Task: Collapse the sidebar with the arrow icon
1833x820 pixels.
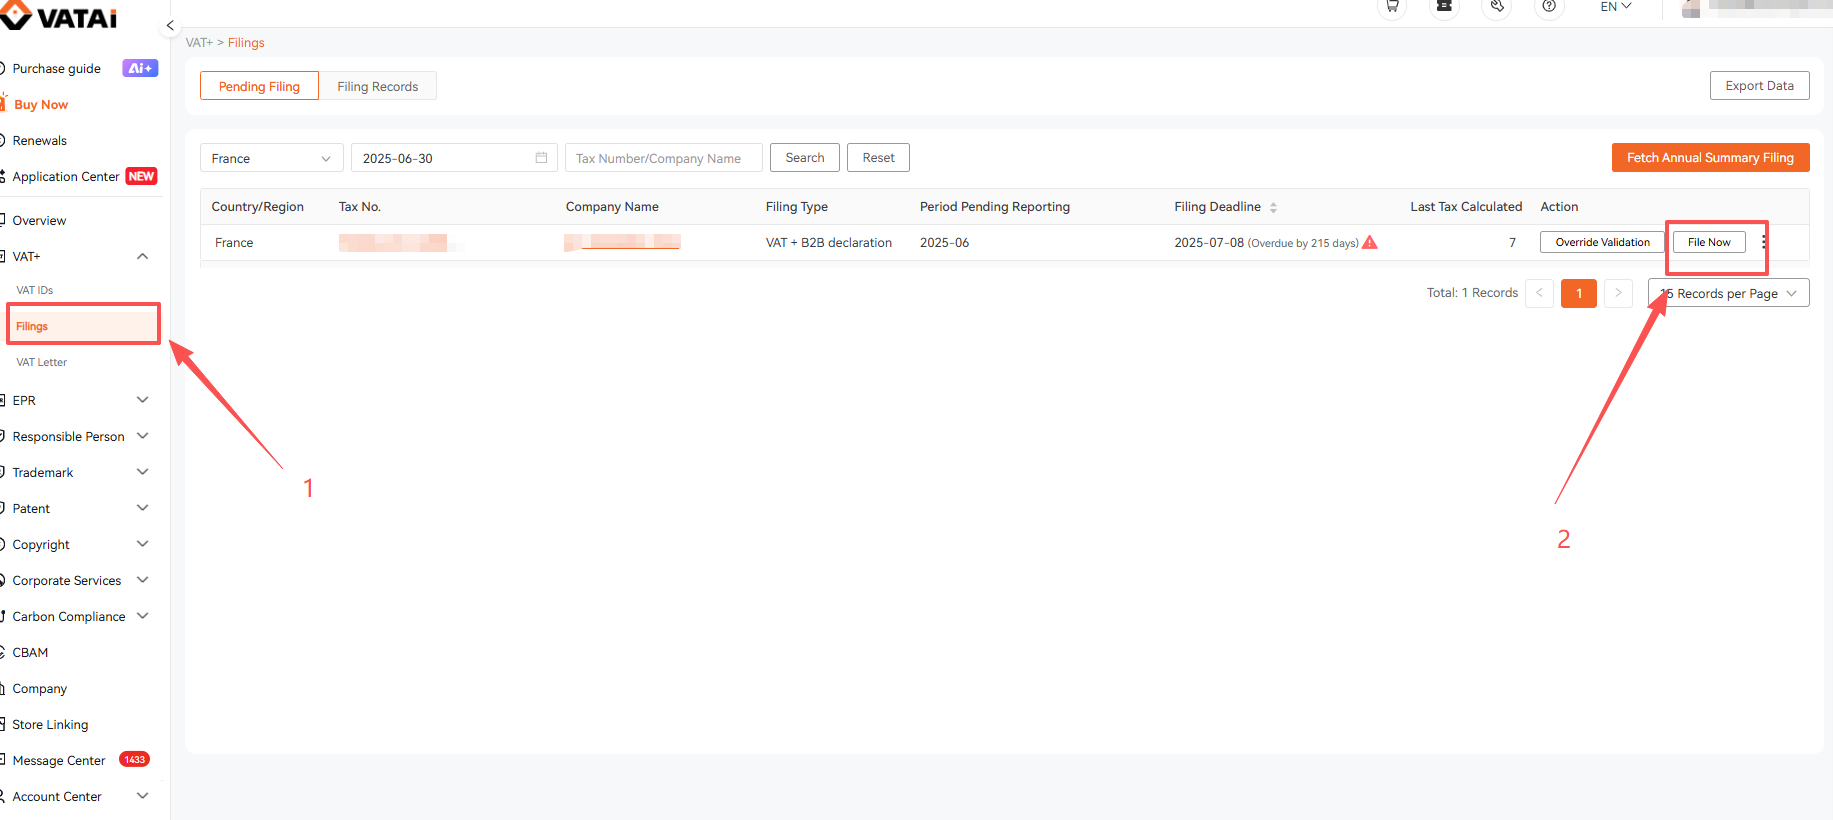Action: pos(170,25)
